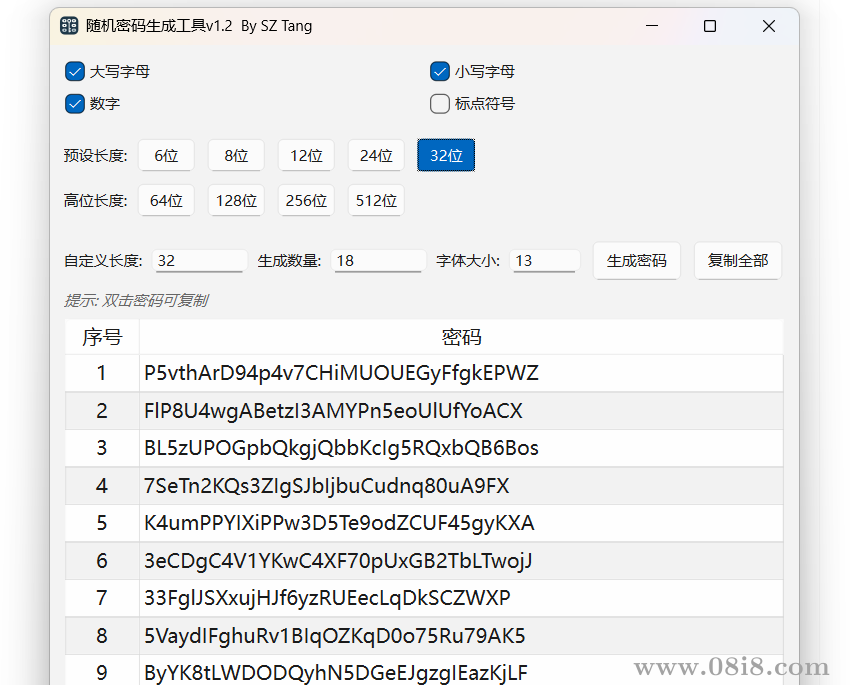Select the 128位 high length option
This screenshot has width=850, height=685.
(236, 200)
